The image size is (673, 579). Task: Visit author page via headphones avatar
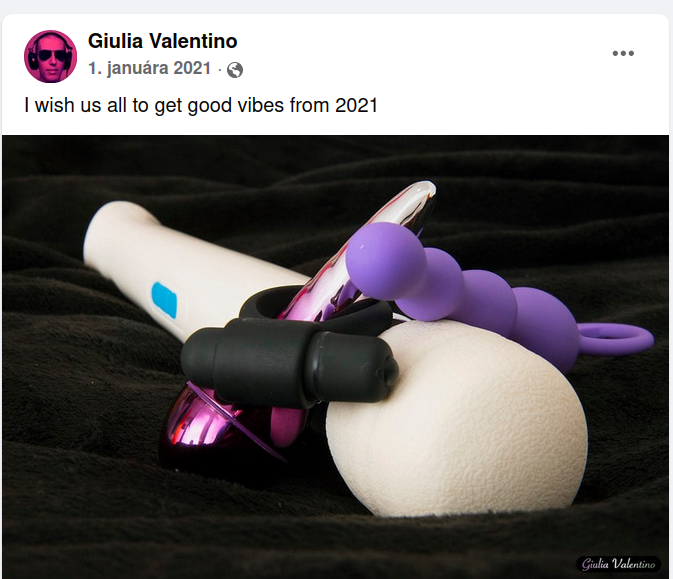pos(50,56)
